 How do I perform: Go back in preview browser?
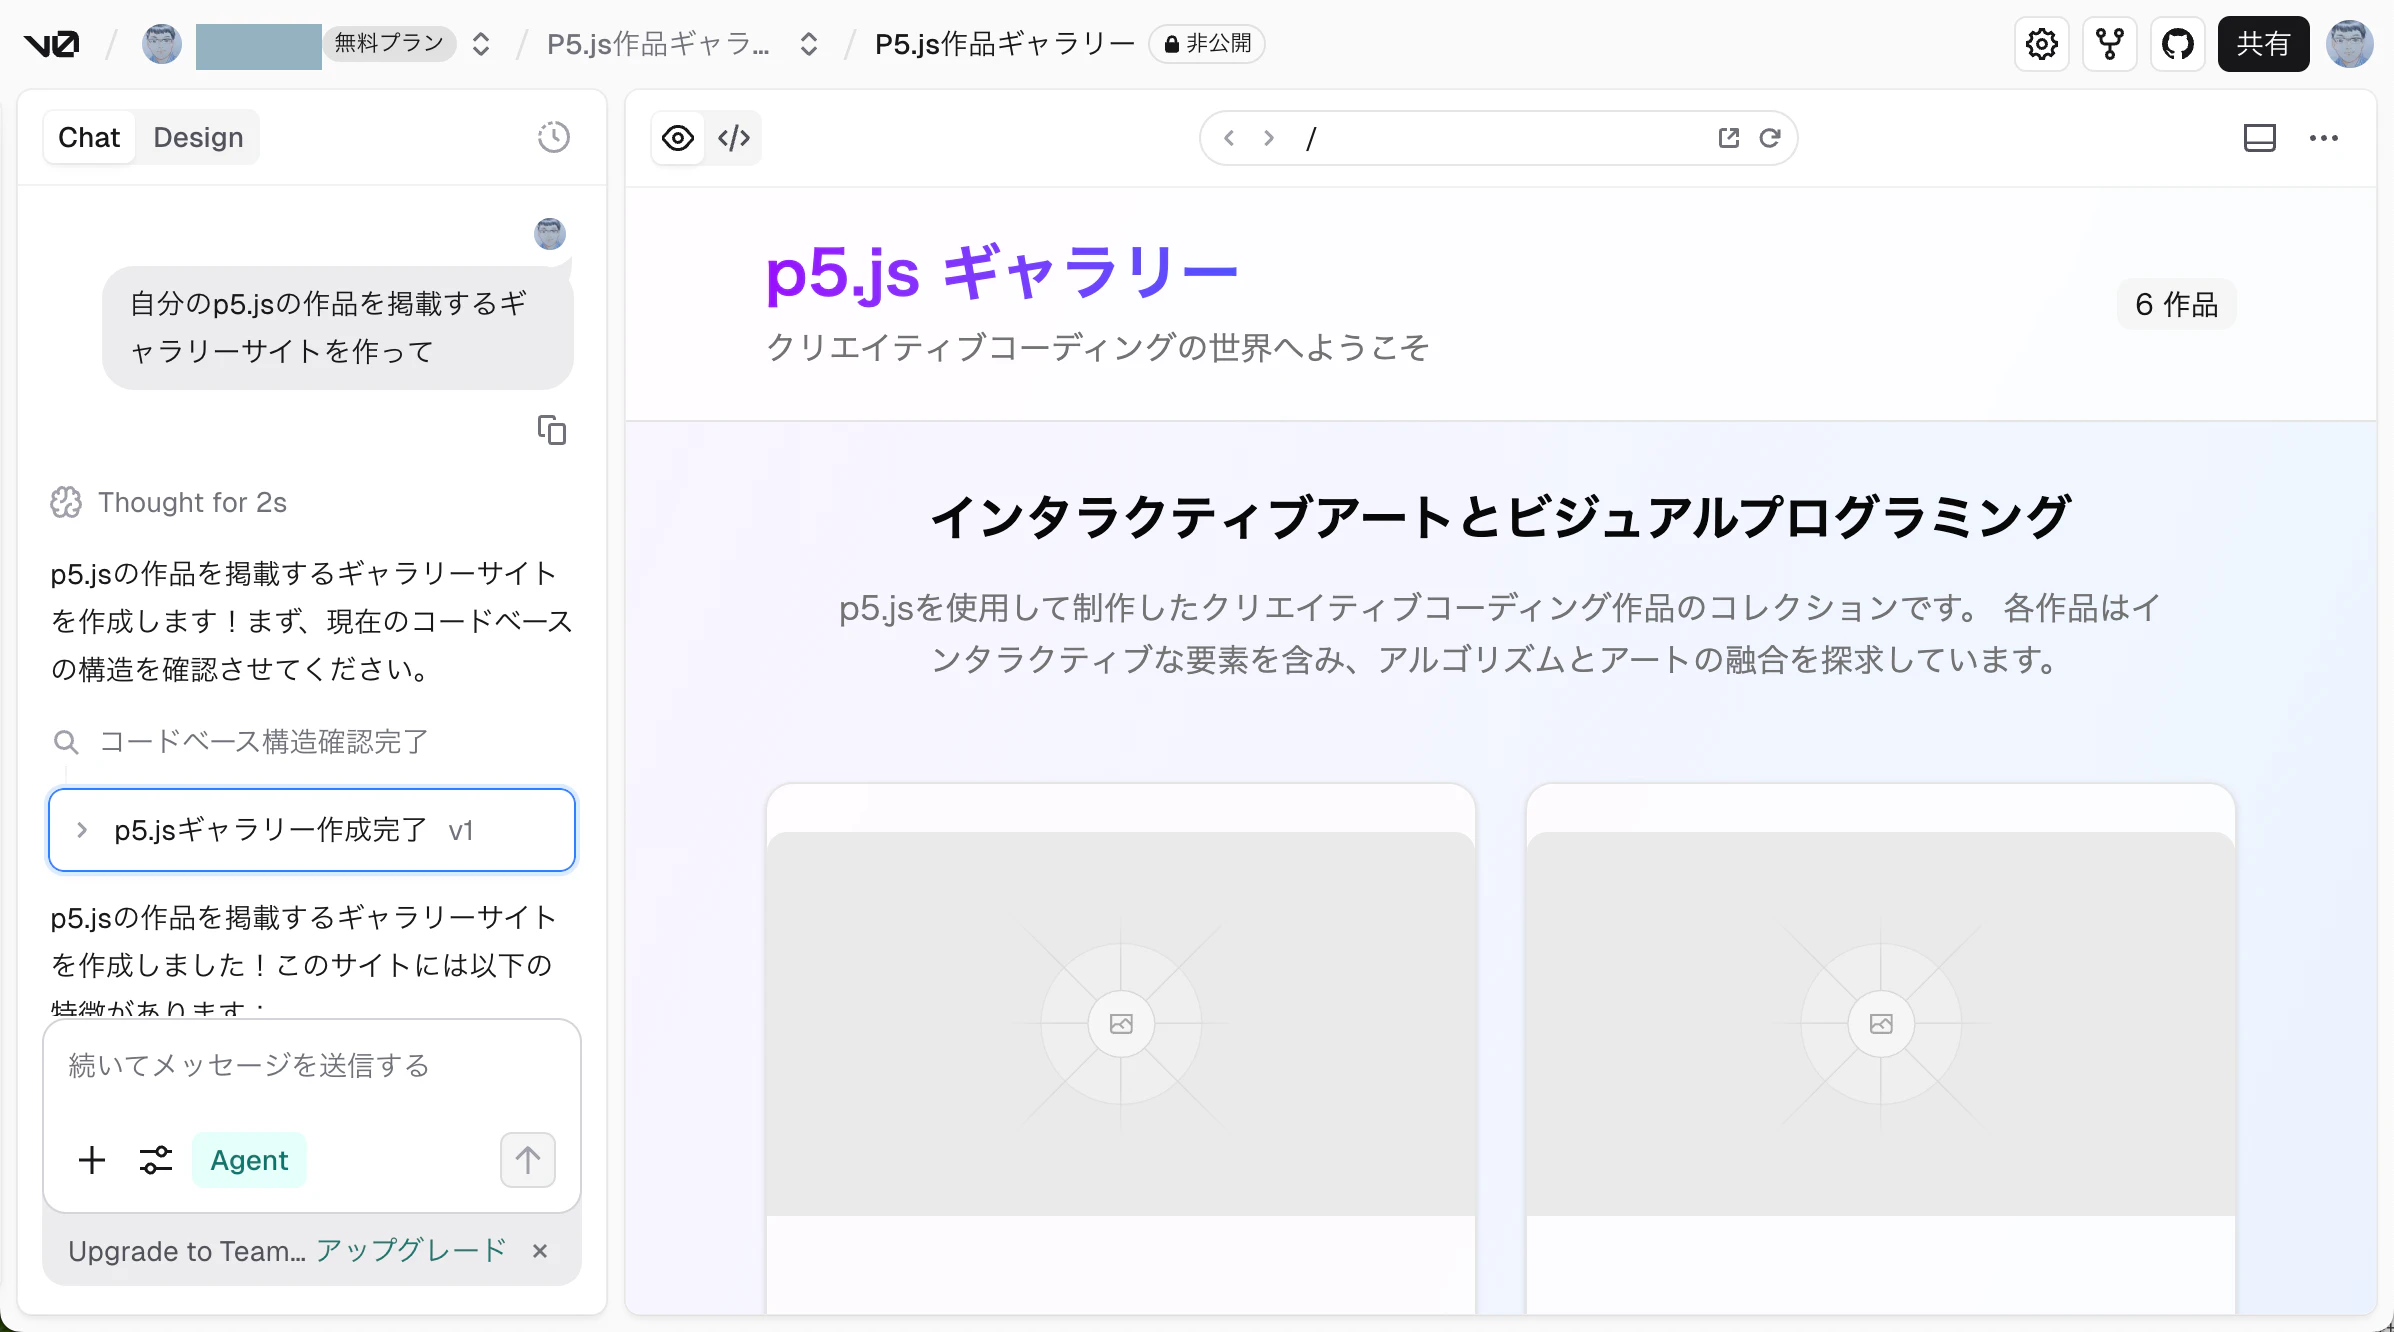[x=1229, y=138]
